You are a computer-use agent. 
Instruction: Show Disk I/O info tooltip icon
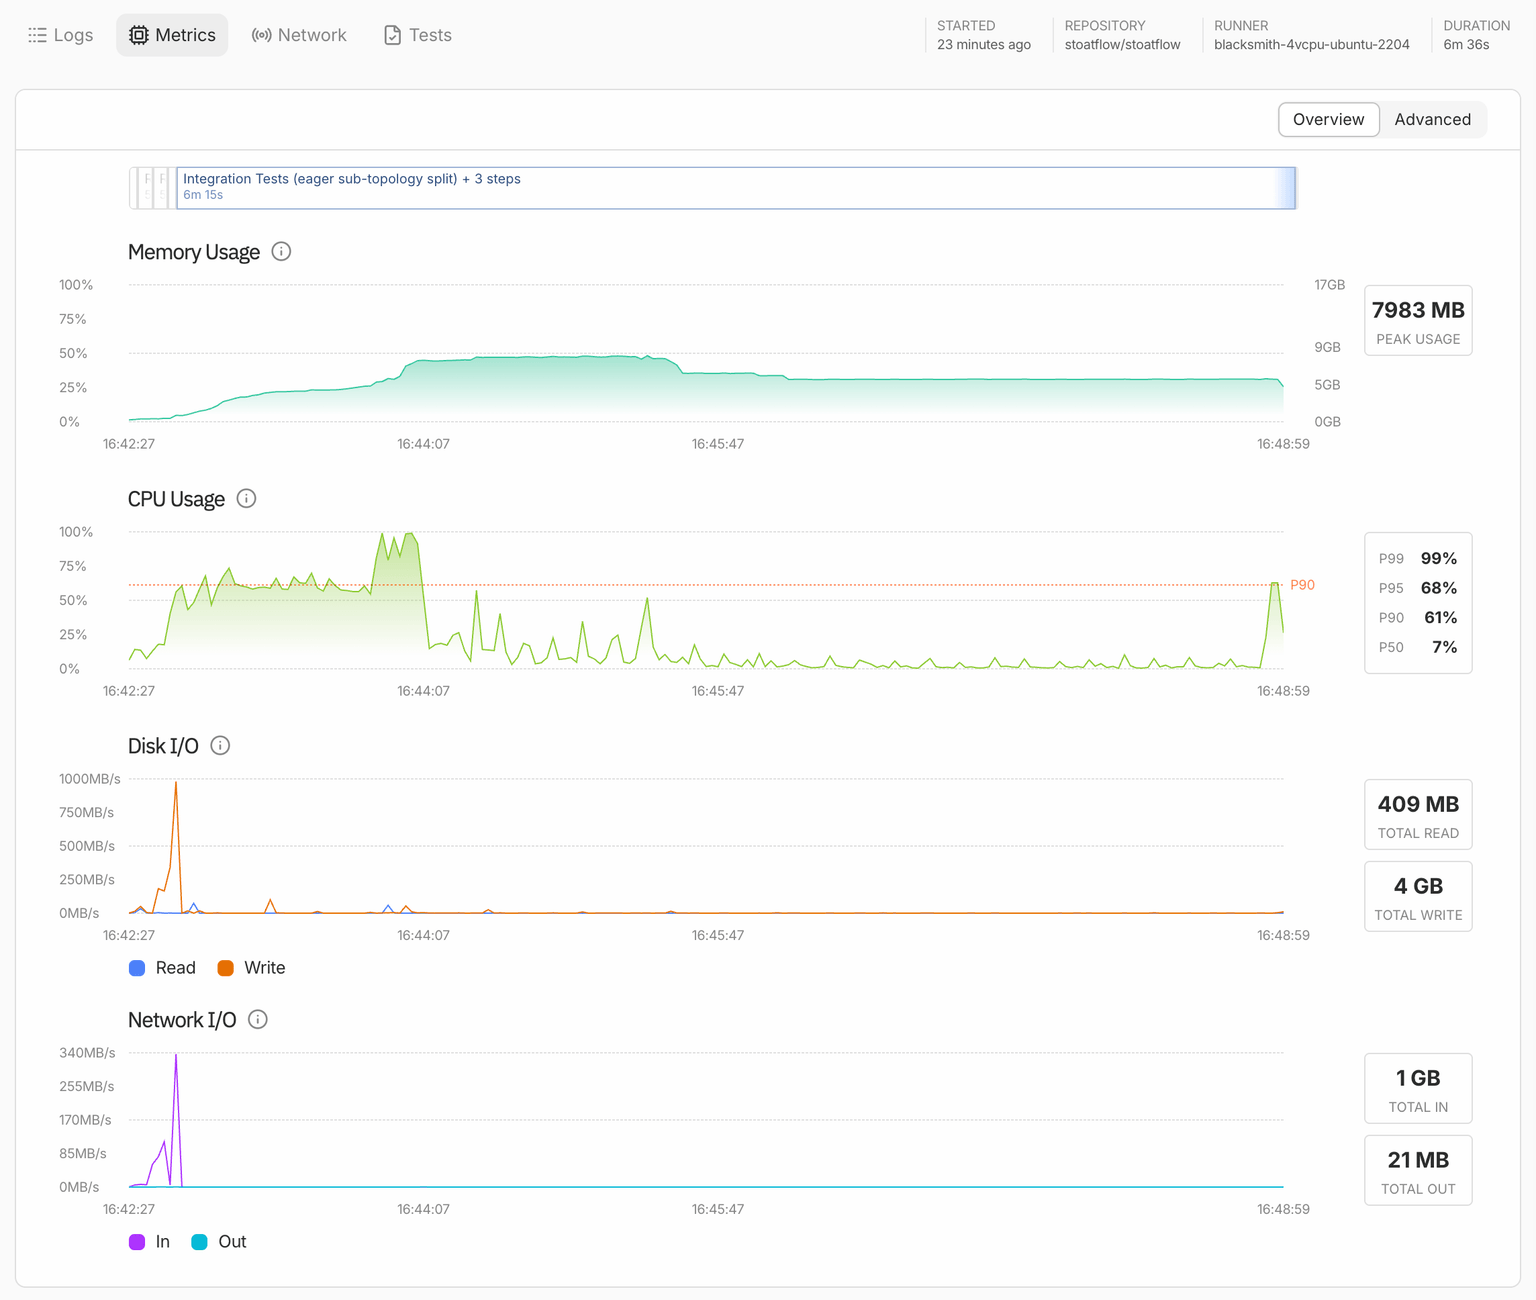tap(220, 745)
